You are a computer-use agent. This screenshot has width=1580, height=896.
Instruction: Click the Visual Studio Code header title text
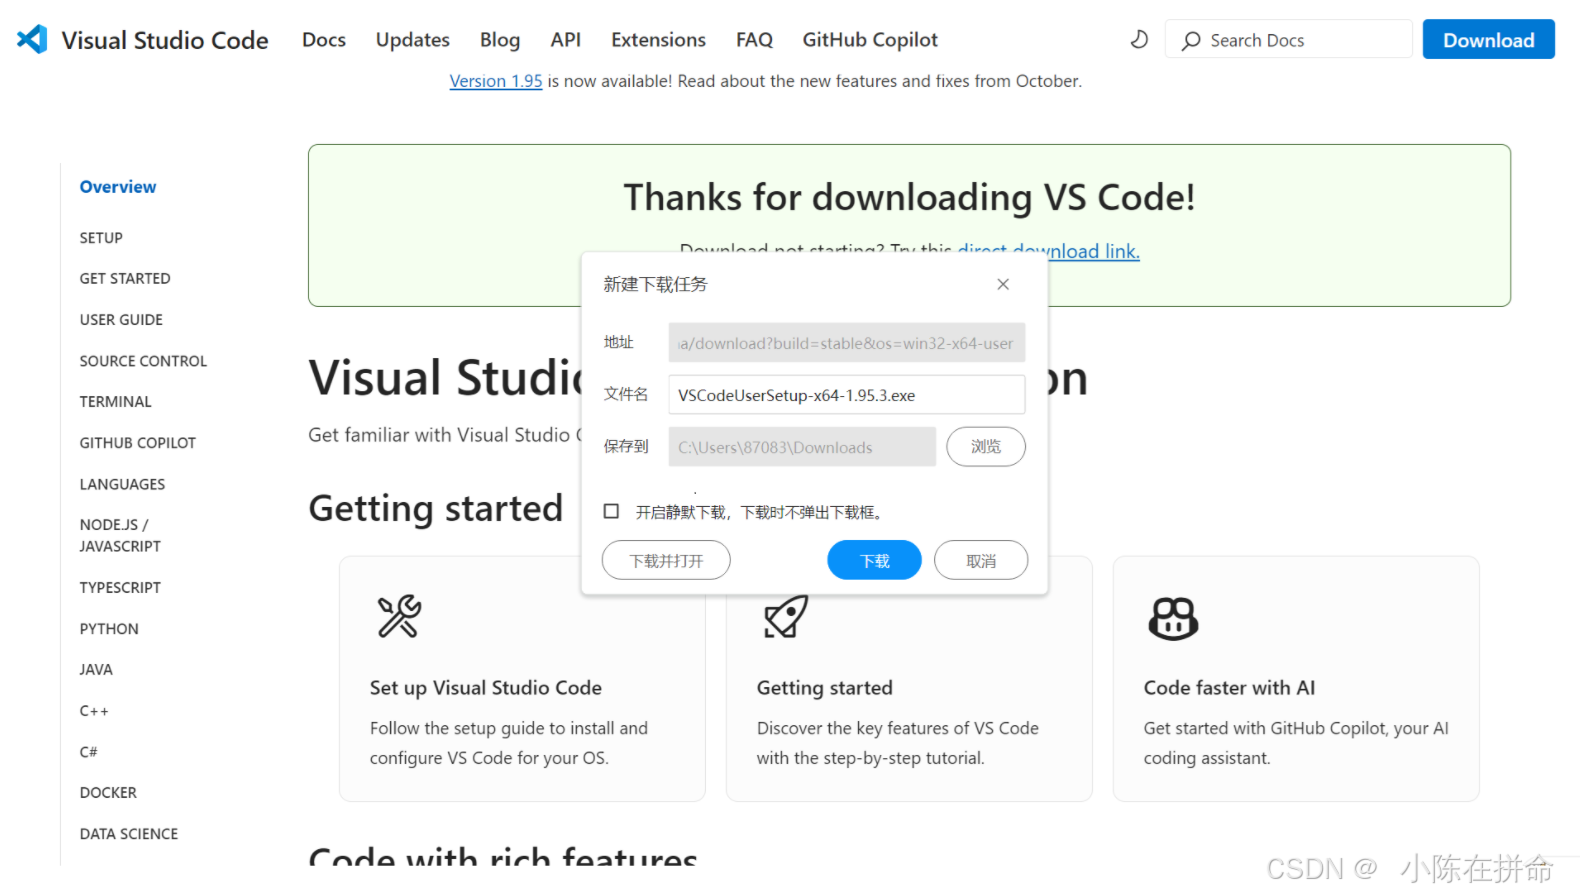click(165, 40)
